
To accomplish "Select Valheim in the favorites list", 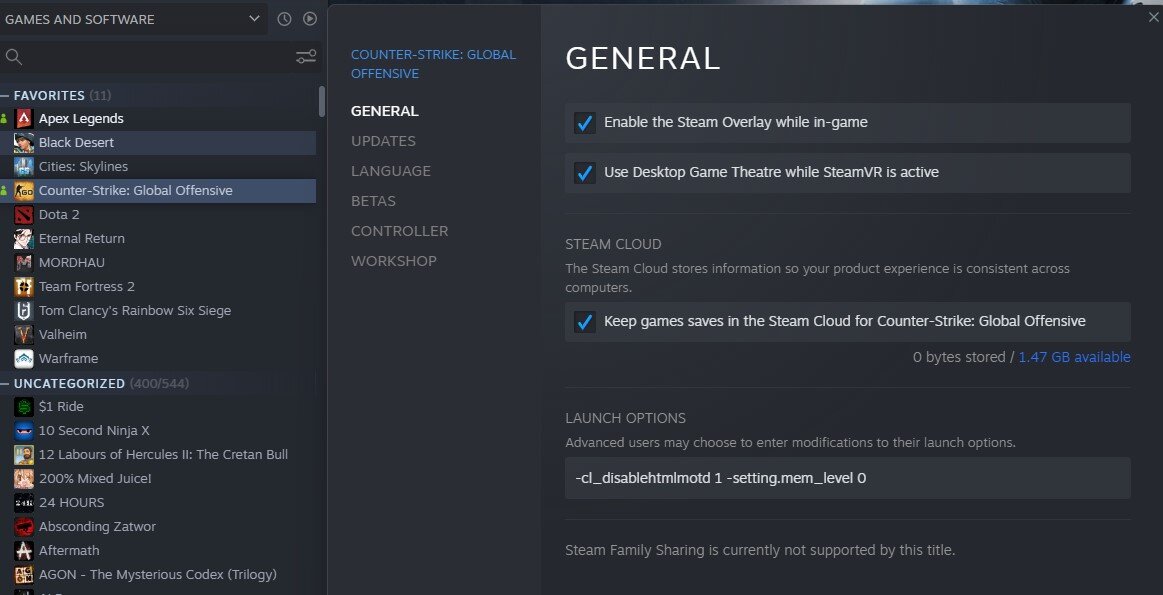I will pyautogui.click(x=63, y=335).
